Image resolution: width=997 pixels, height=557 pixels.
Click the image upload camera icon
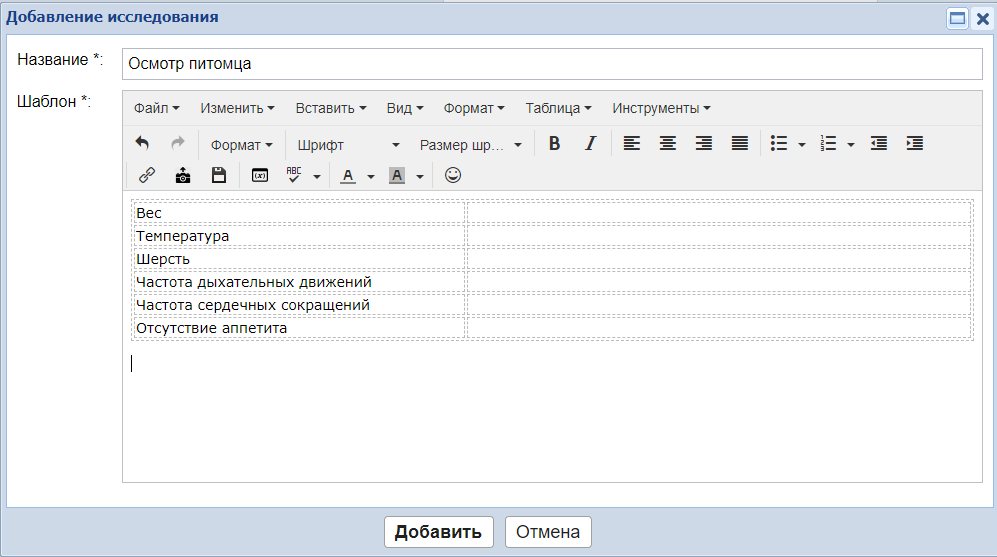(x=183, y=175)
